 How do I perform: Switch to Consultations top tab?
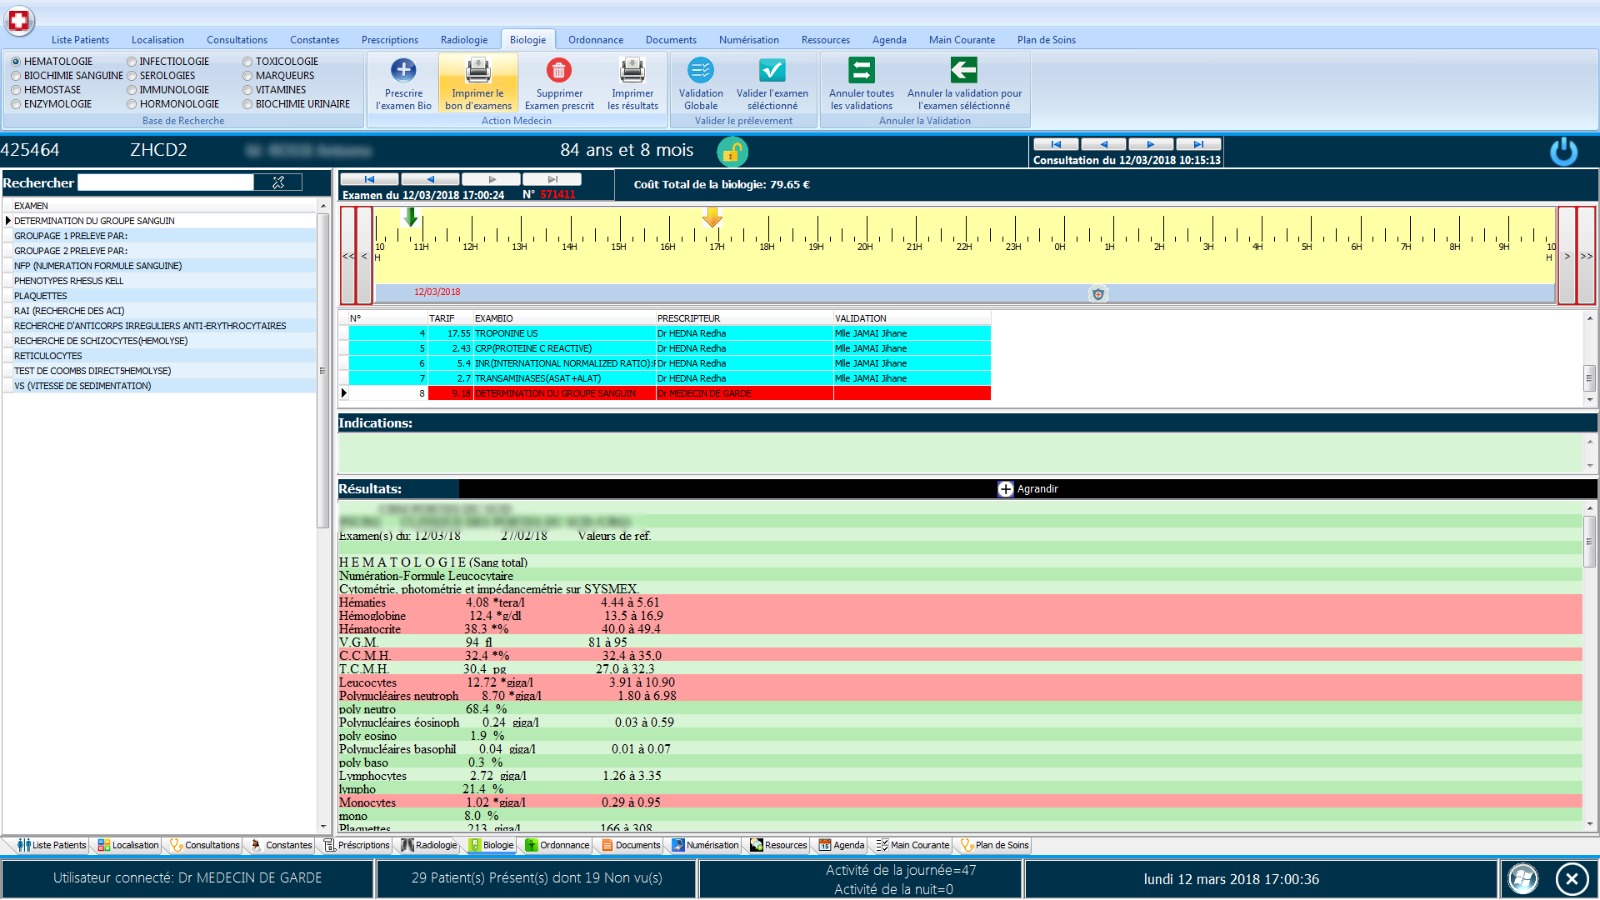click(x=237, y=40)
